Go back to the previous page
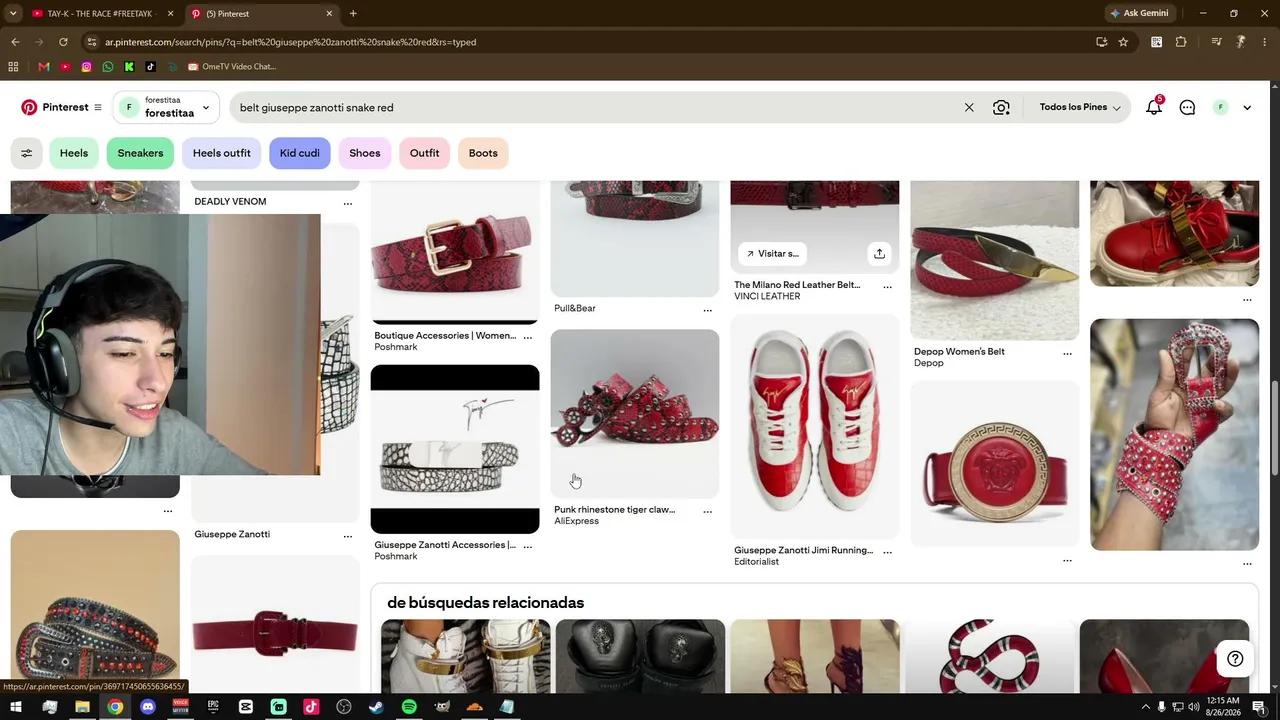The width and height of the screenshot is (1280, 720). 15,42
